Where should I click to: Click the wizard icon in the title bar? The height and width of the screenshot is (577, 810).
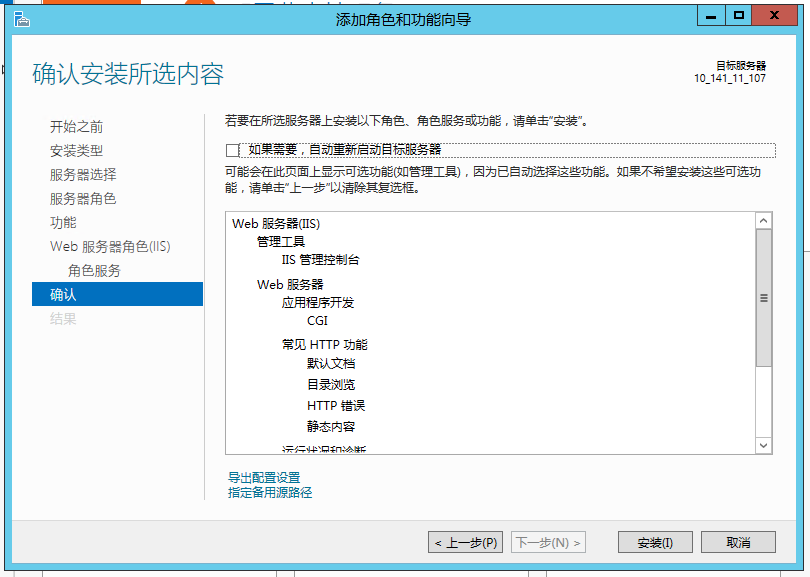22,18
